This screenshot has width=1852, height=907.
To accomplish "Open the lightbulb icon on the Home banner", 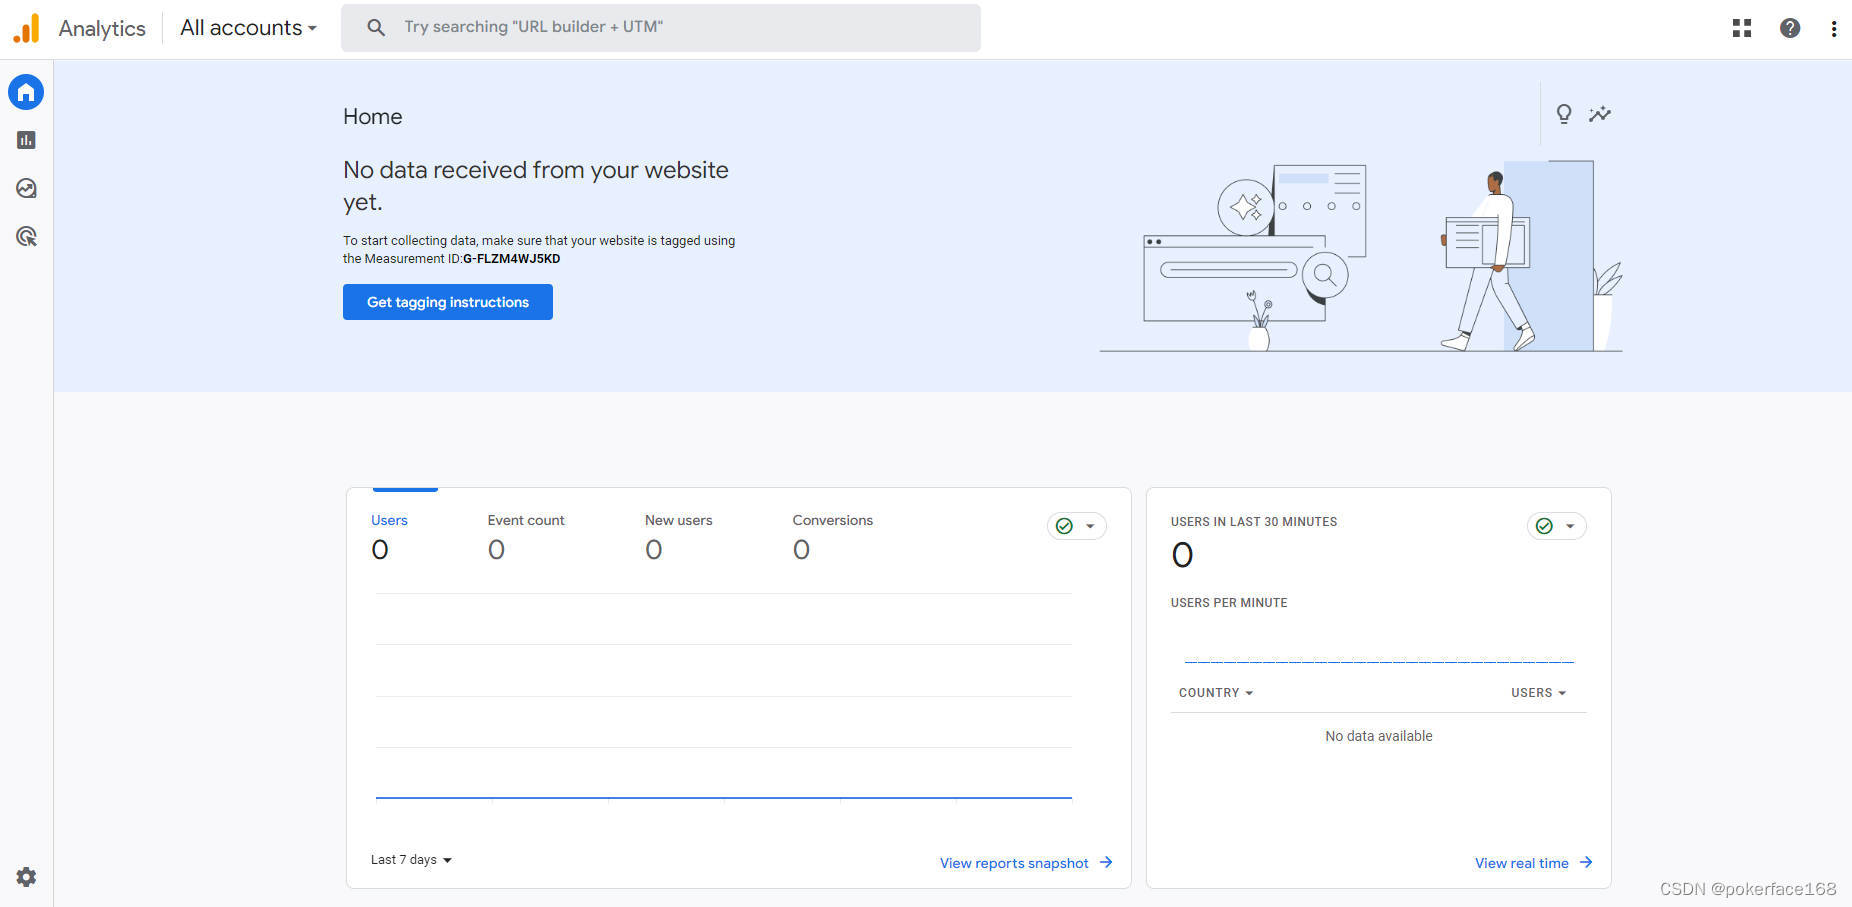I will click(1564, 114).
